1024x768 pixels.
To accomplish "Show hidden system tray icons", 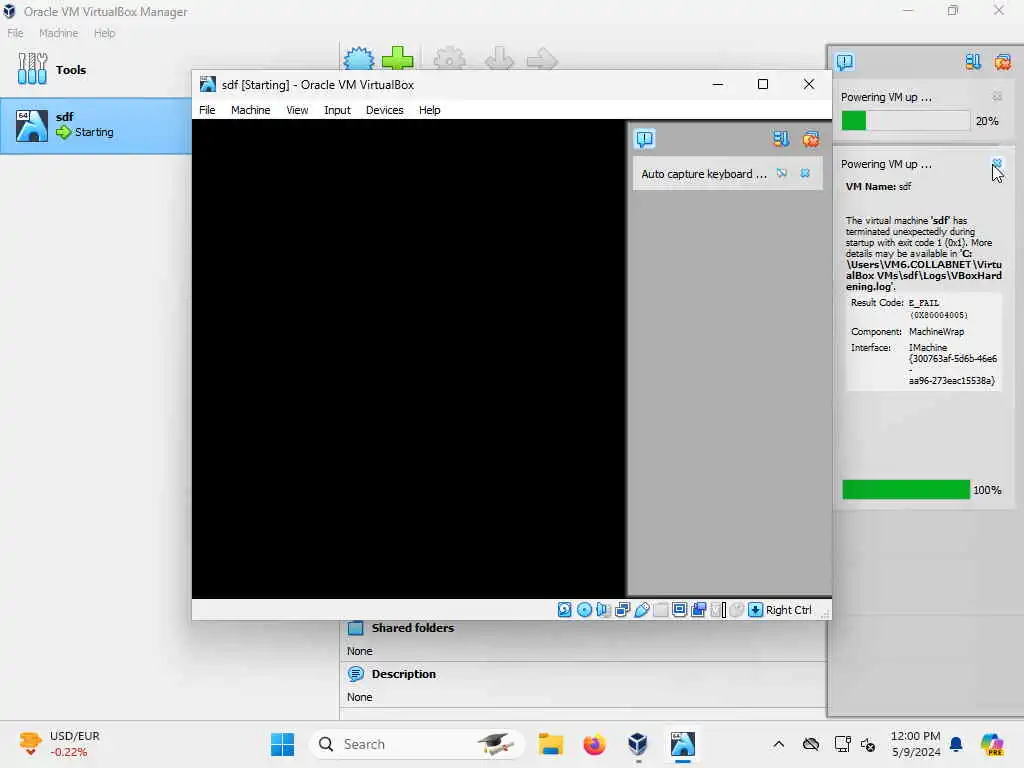I will pos(778,744).
